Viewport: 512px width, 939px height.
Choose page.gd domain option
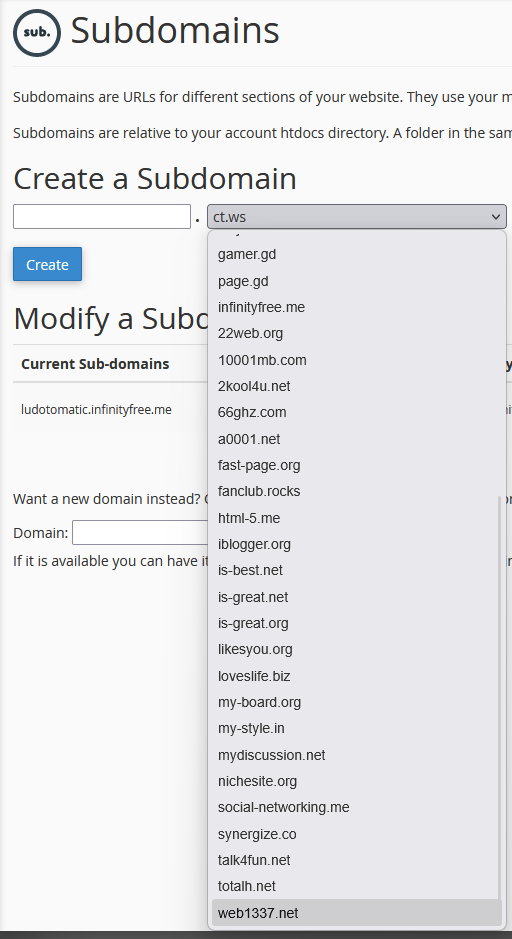tap(356, 281)
